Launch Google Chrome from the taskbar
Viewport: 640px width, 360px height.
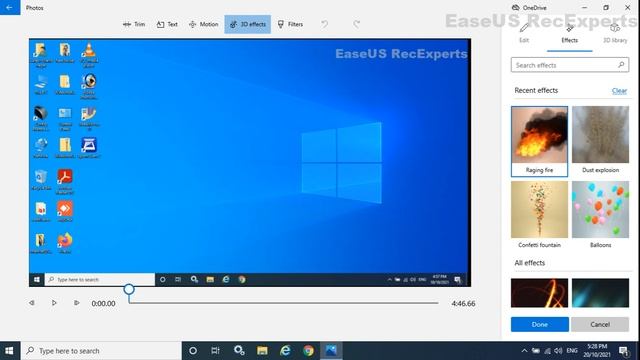308,351
